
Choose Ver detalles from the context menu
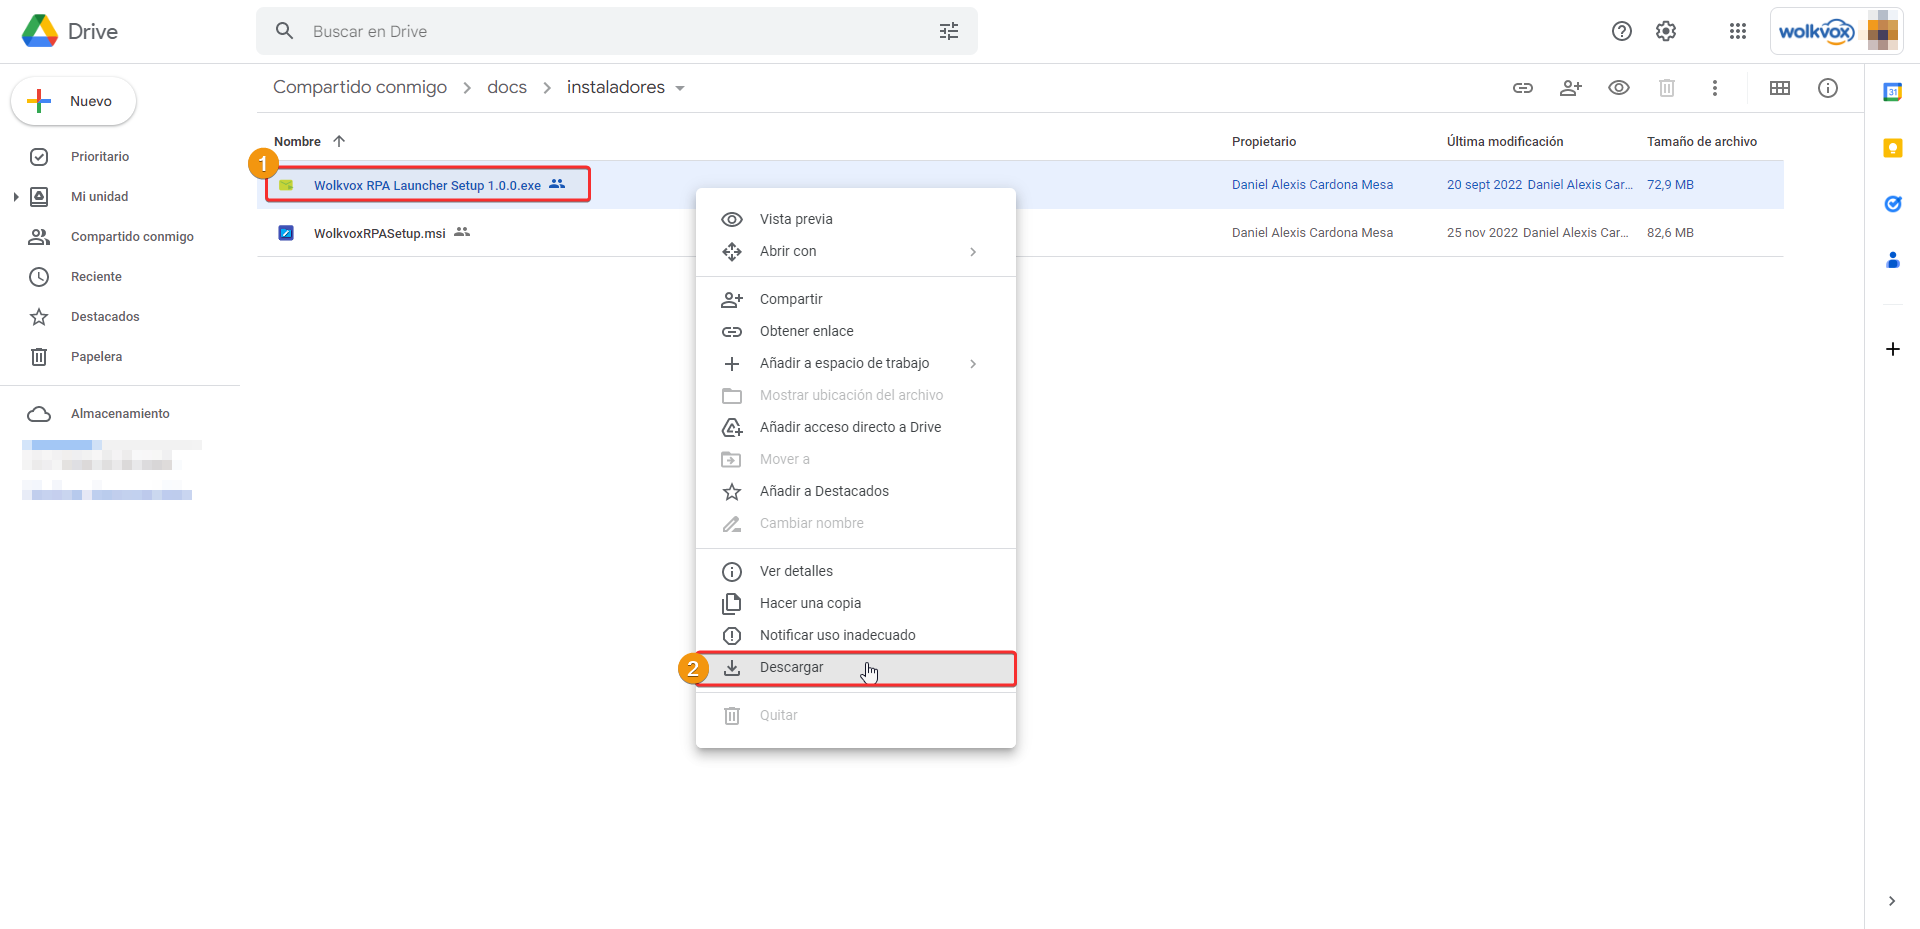tap(856, 571)
